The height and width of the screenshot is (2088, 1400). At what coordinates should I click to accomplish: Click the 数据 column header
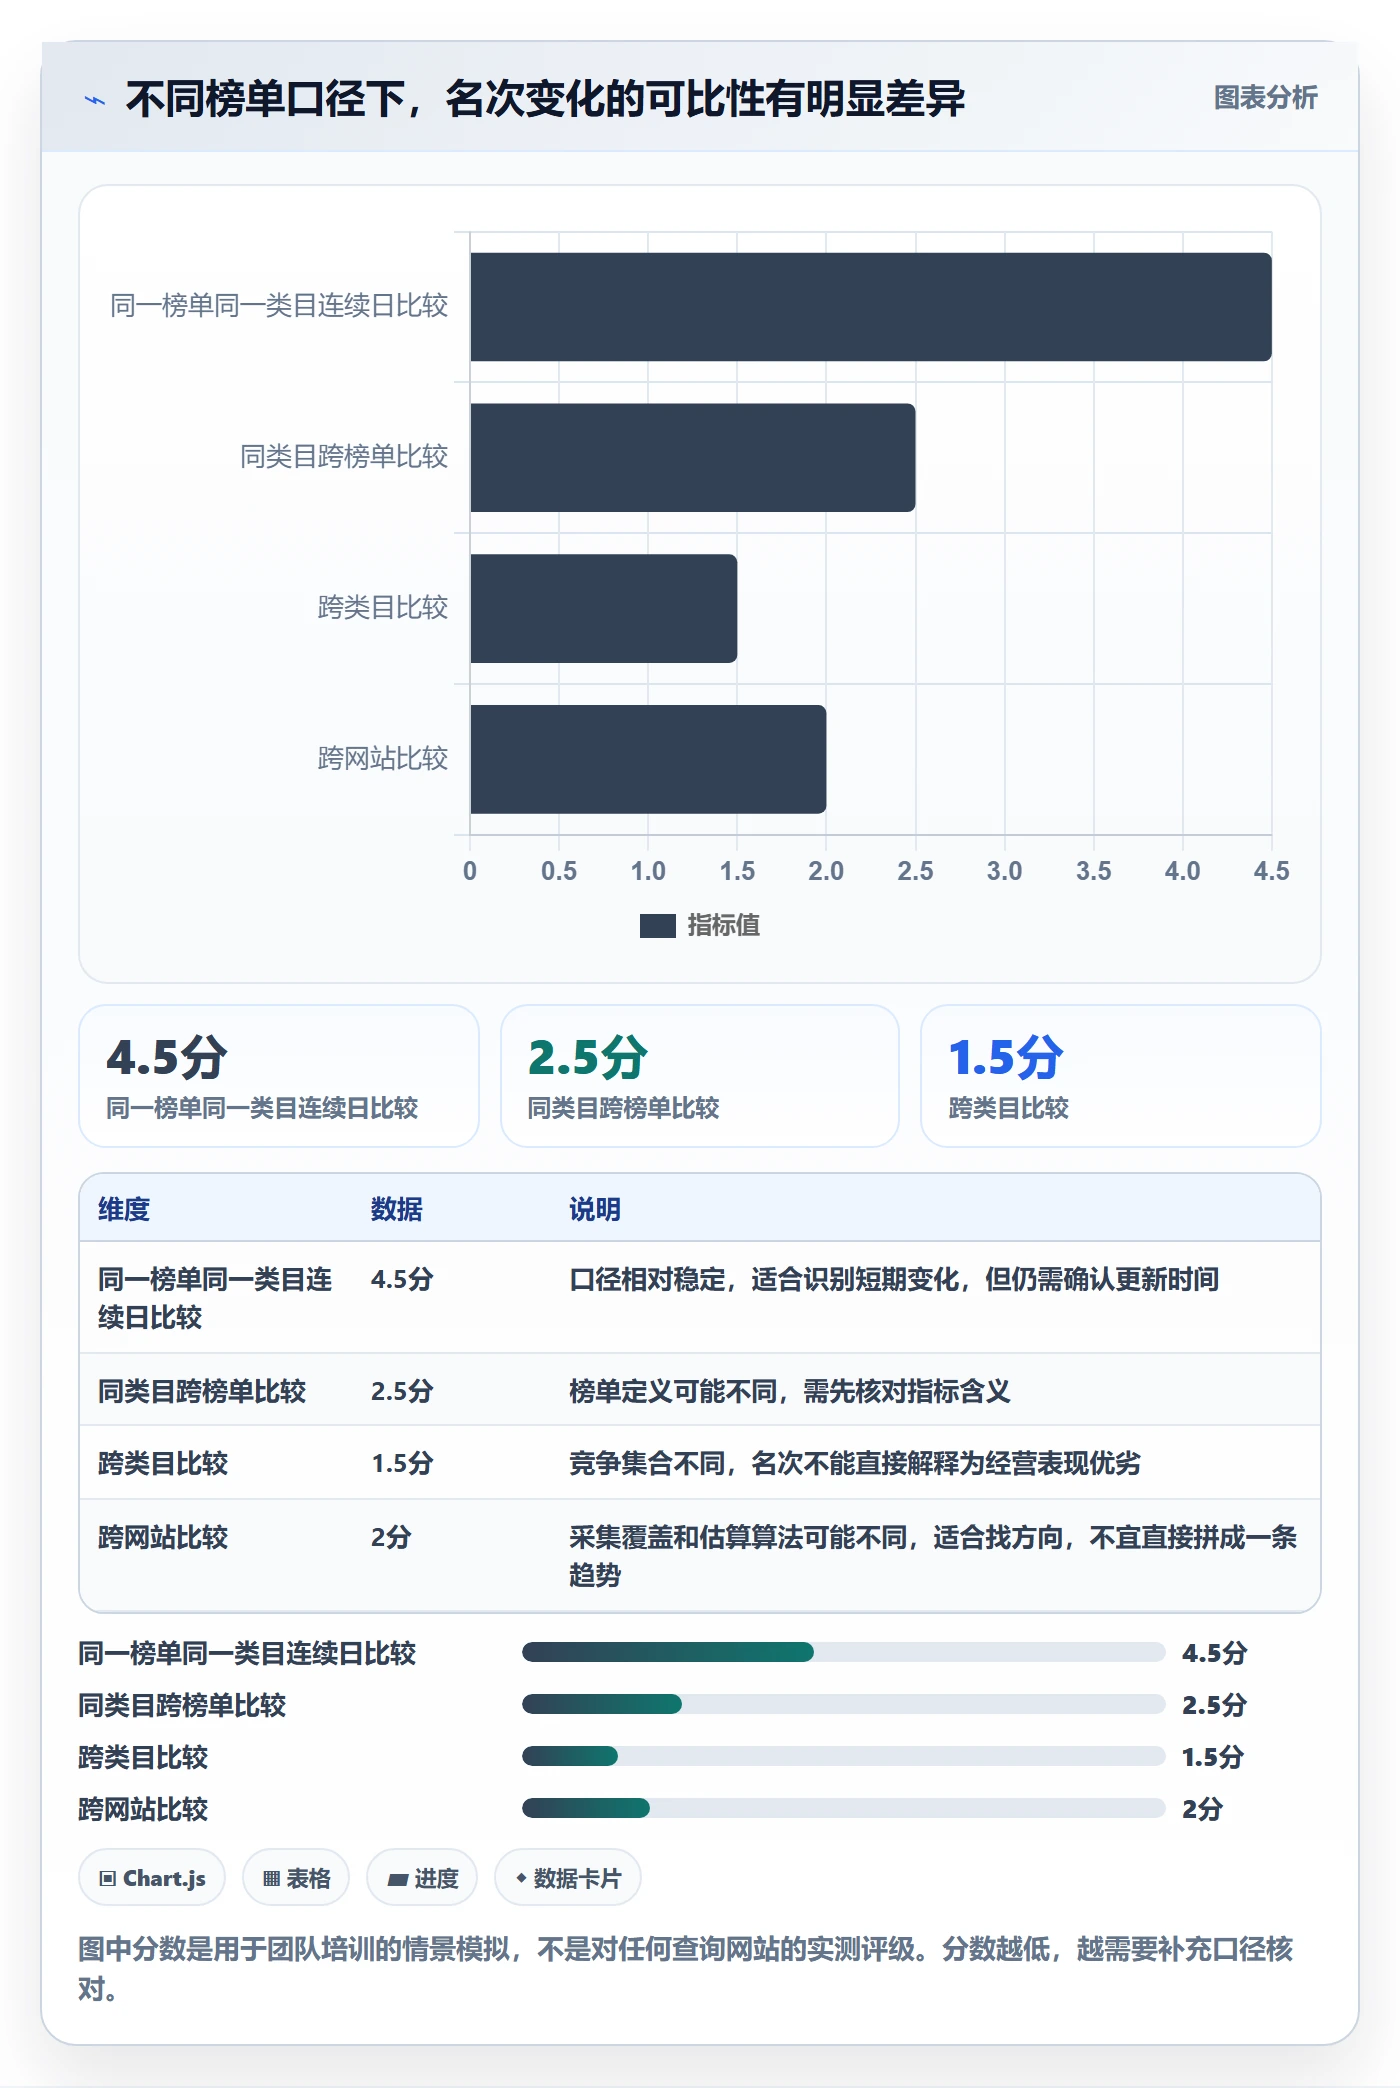[397, 1209]
